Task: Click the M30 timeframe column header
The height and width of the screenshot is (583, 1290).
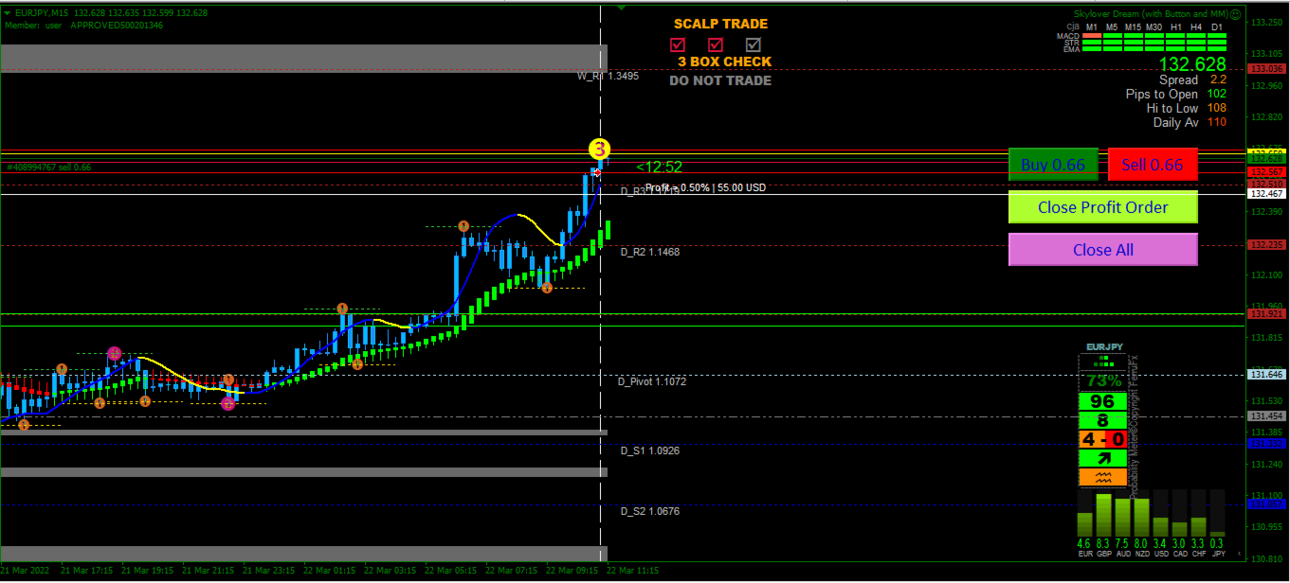Action: pos(1154,26)
